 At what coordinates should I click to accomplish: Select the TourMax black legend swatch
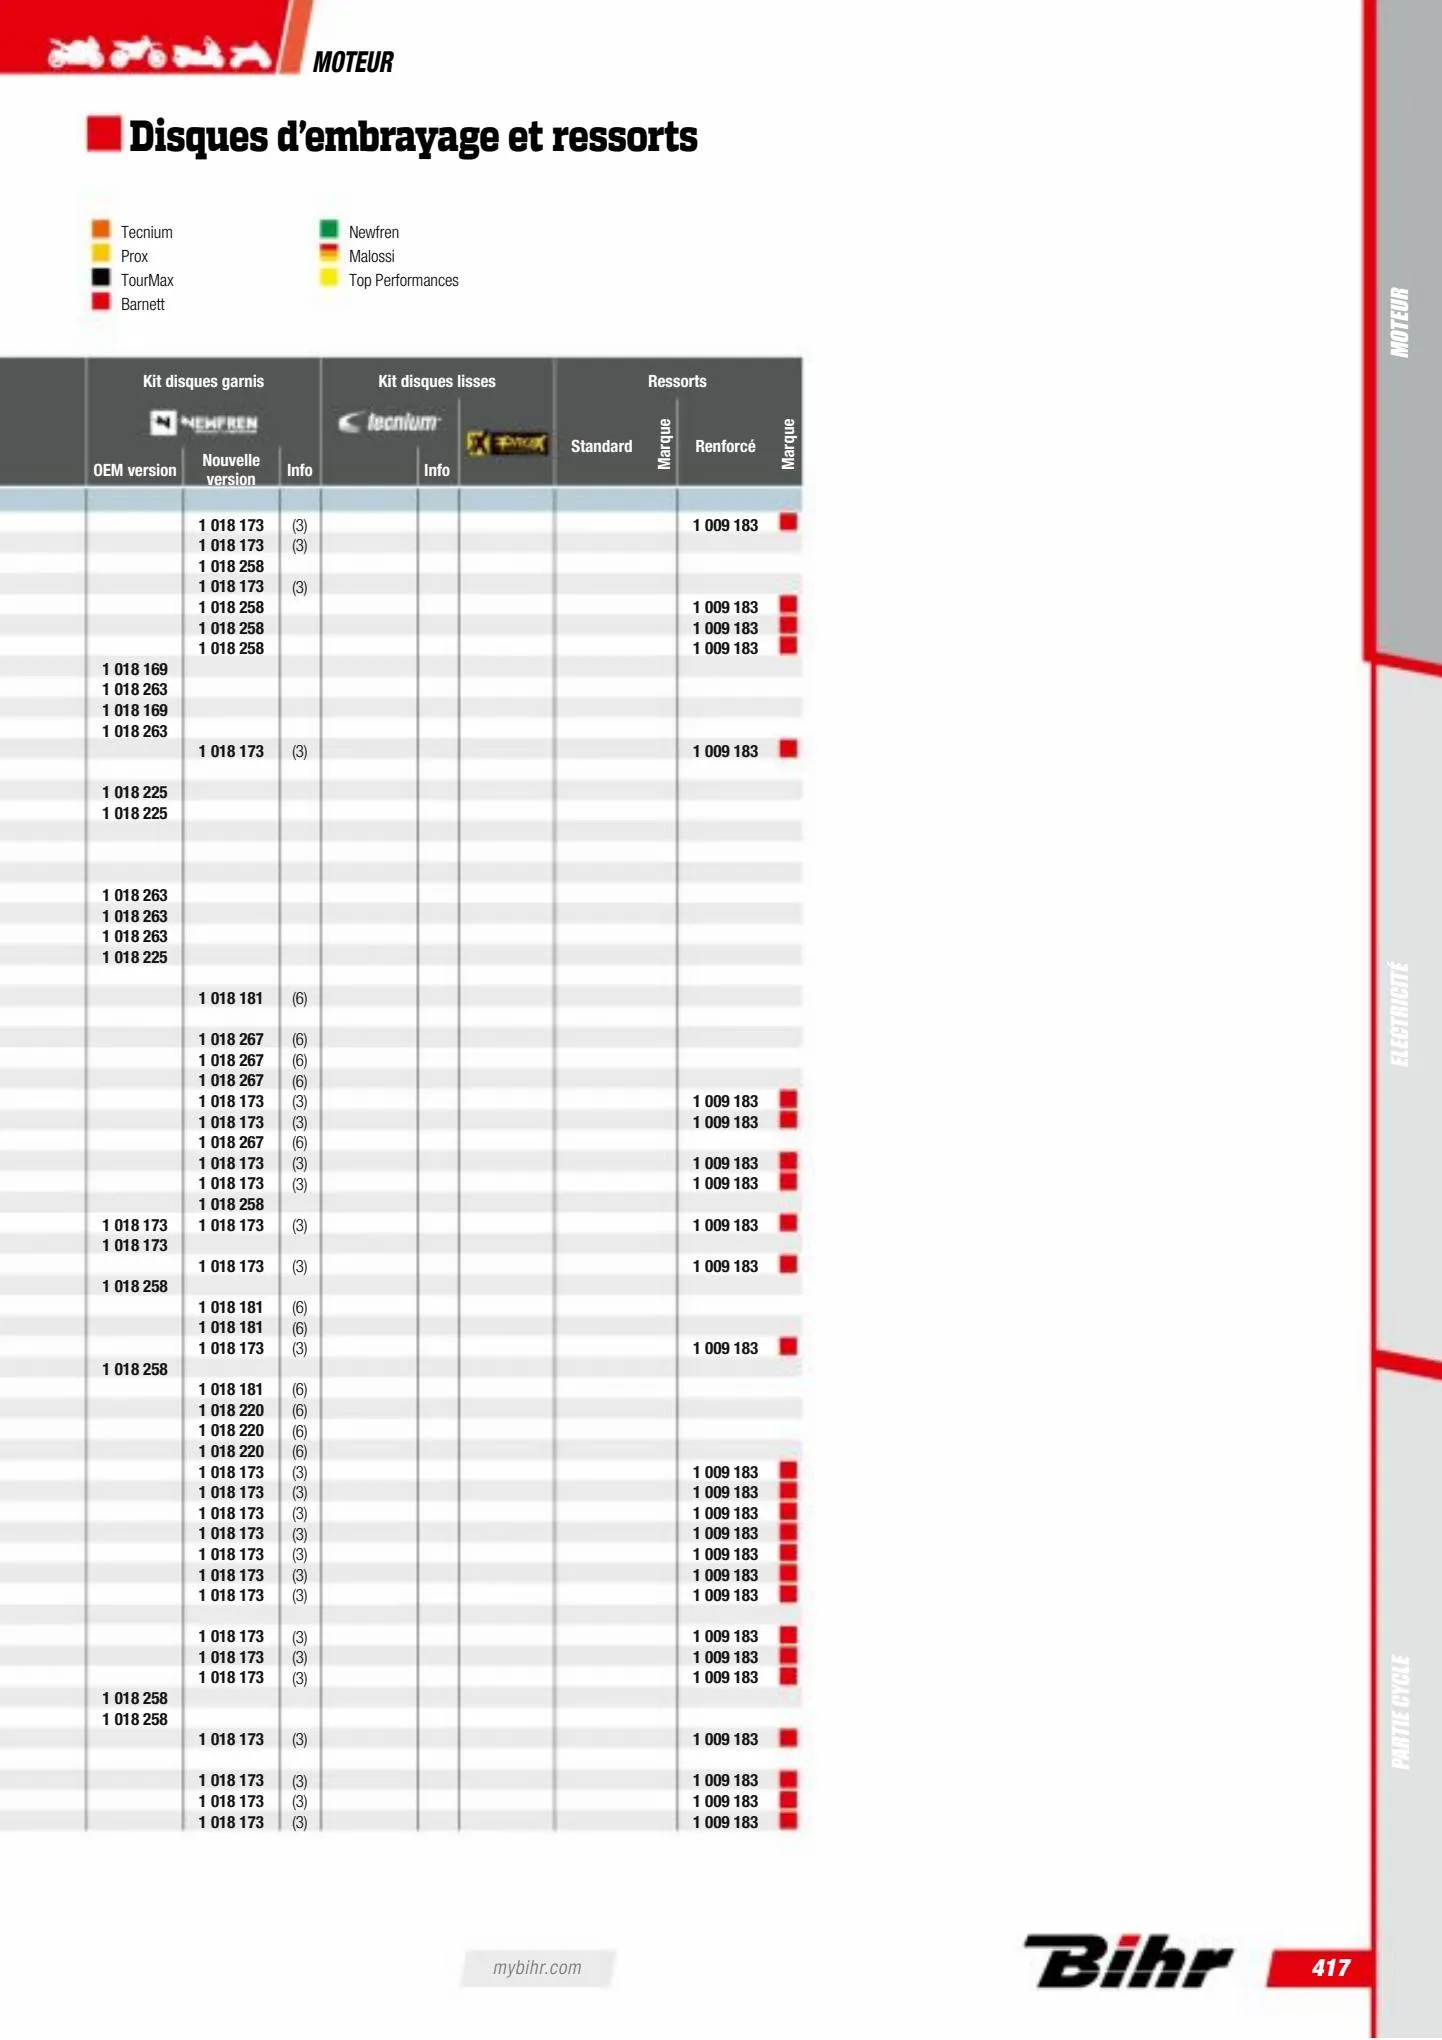click(101, 277)
